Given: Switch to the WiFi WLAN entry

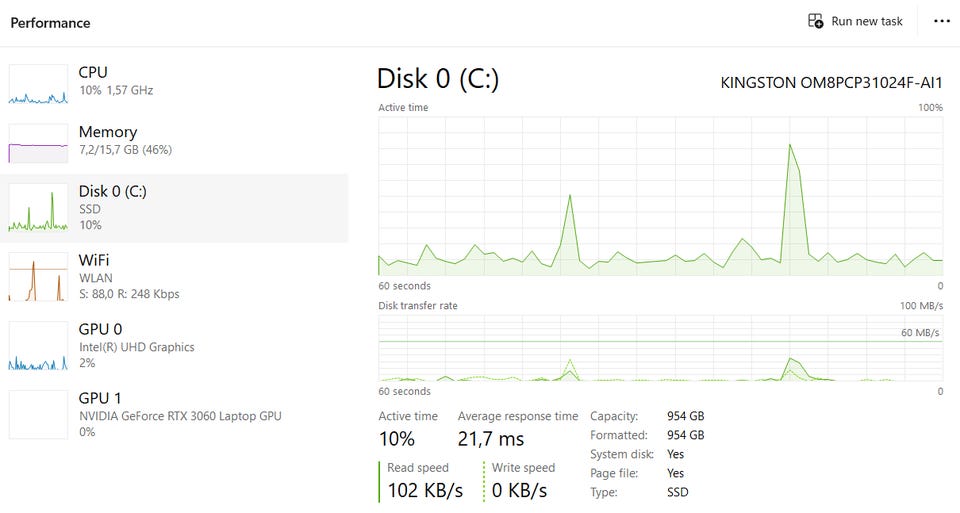Looking at the screenshot, I should [x=94, y=261].
